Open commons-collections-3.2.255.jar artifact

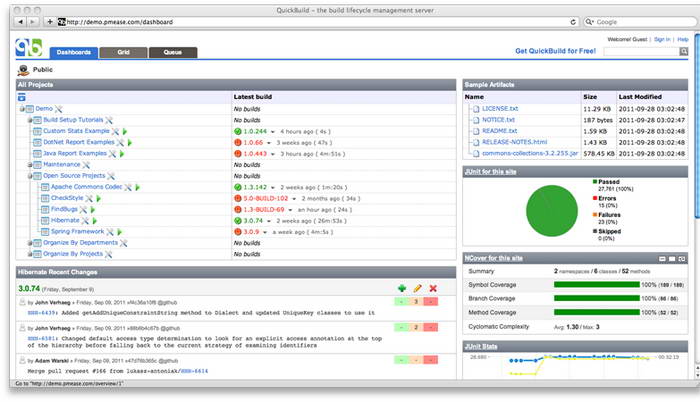click(530, 153)
